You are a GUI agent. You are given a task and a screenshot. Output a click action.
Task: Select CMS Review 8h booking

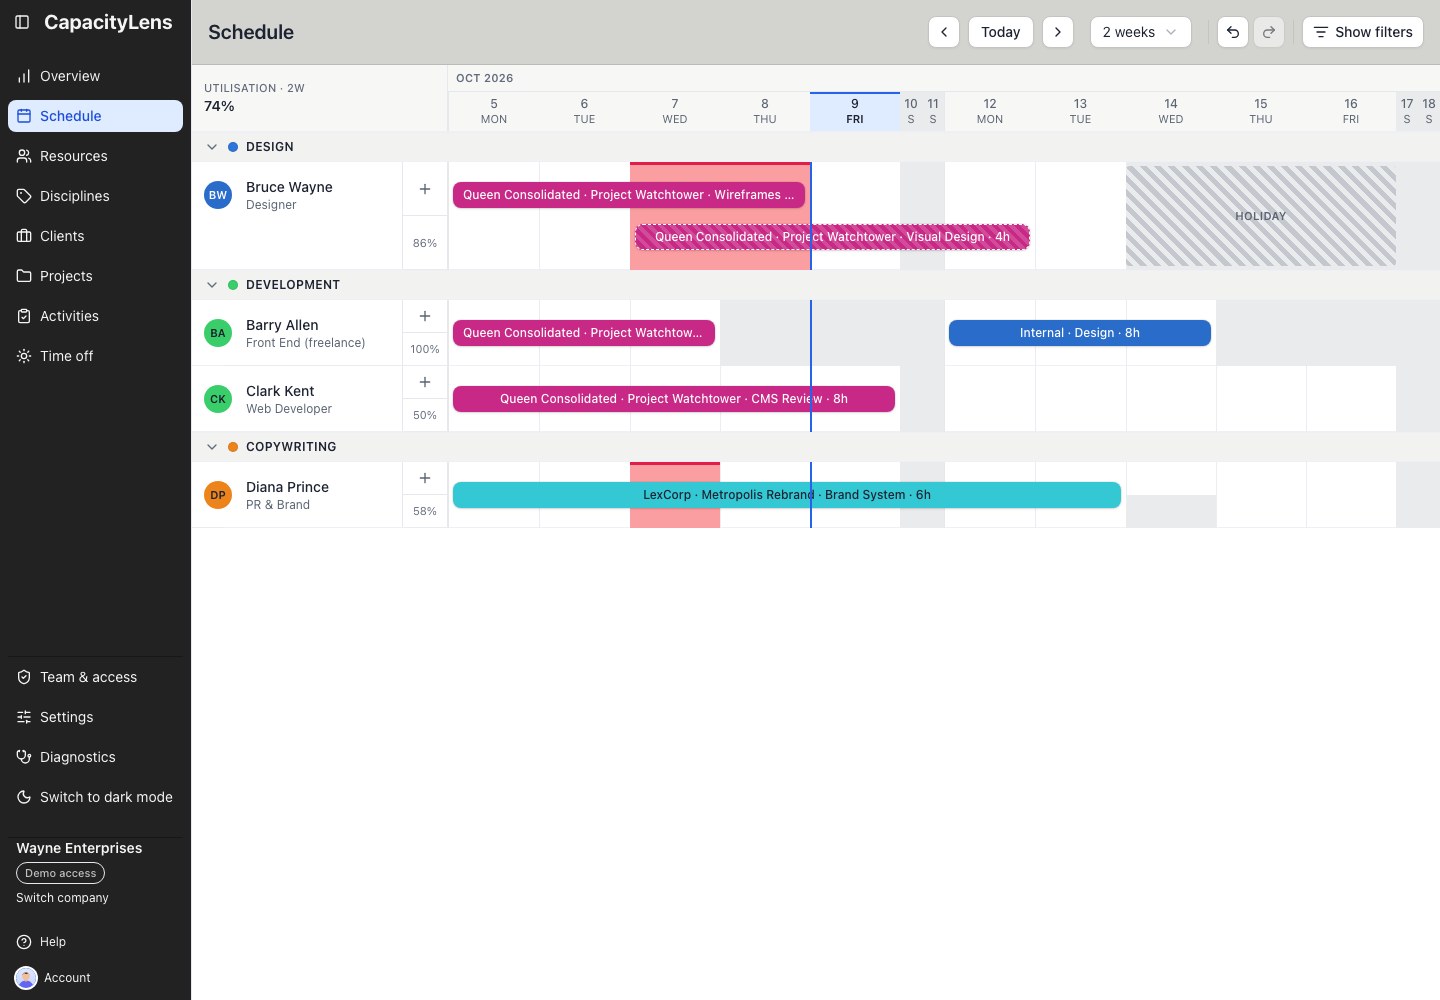(x=674, y=399)
